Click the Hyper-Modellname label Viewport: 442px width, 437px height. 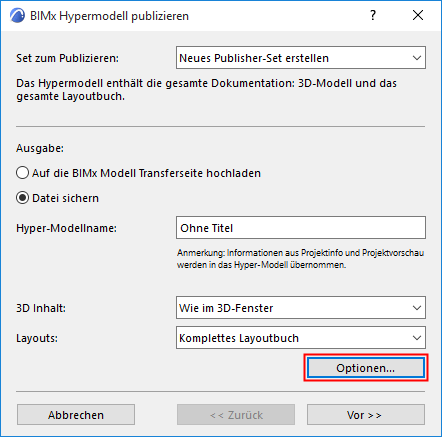coord(67,228)
